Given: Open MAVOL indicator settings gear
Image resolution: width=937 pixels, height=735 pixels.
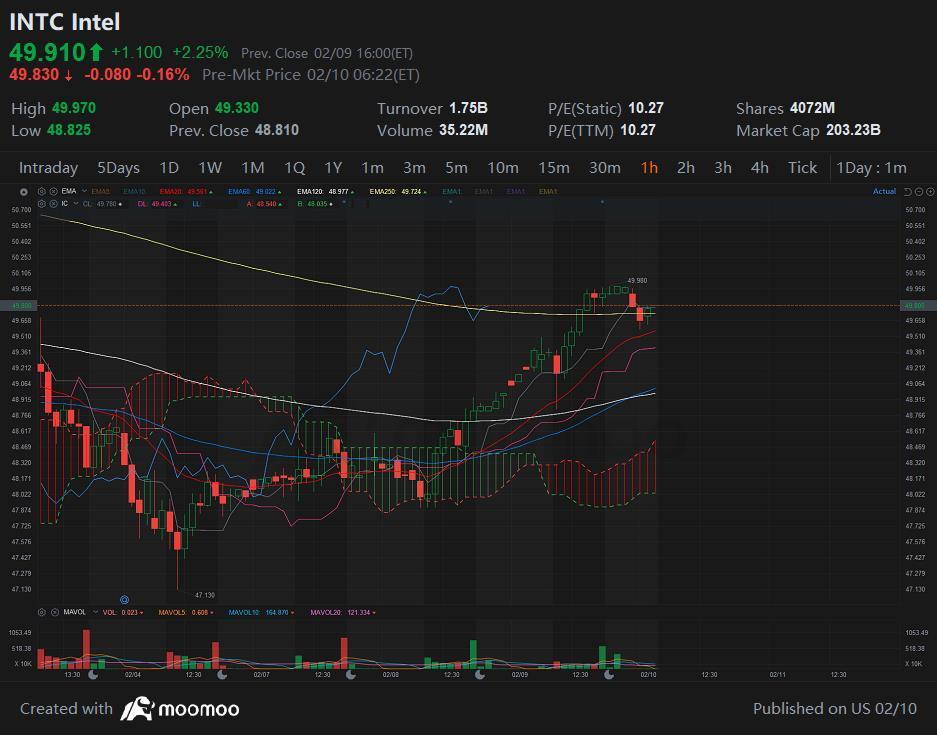Looking at the screenshot, I should coord(42,612).
